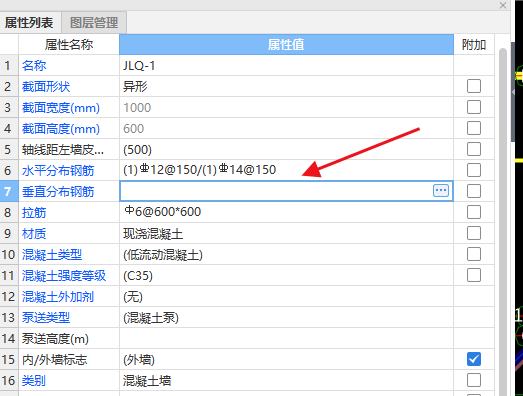
Task: Select the 属性值 column header
Action: point(286,44)
